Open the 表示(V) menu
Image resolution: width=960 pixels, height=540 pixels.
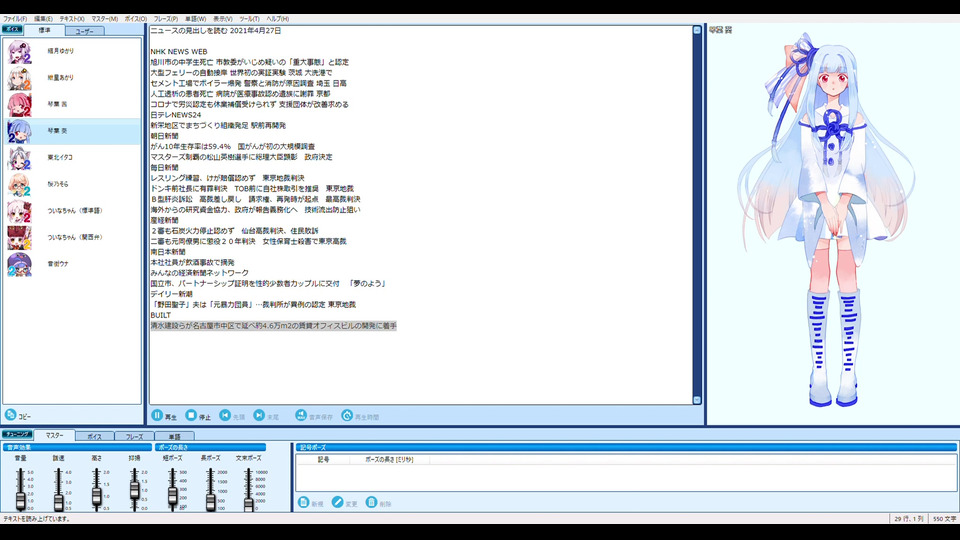pyautogui.click(x=222, y=19)
